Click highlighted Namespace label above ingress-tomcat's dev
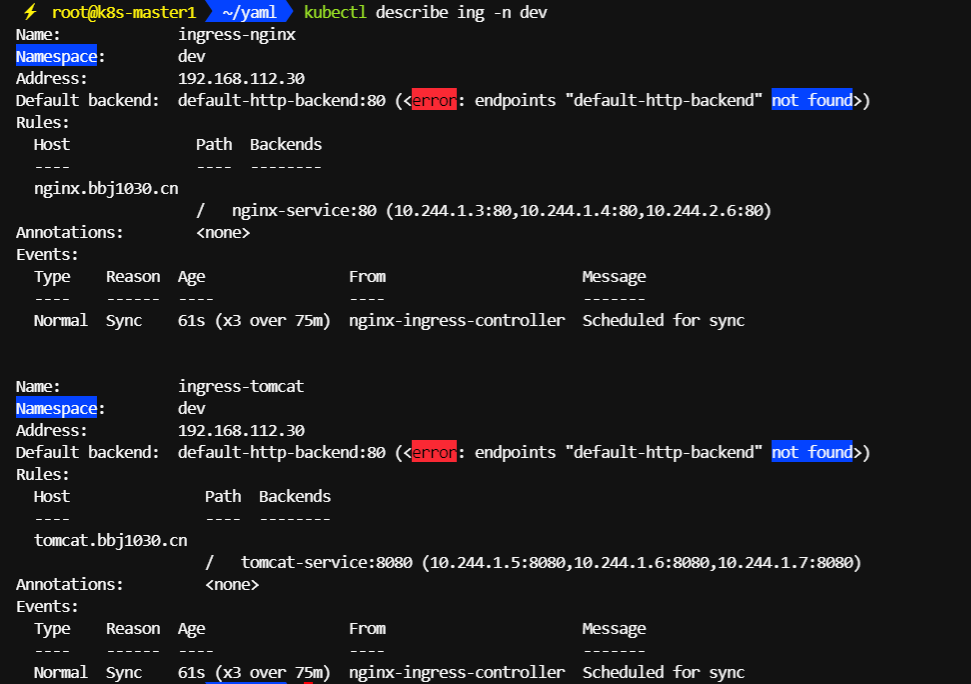Image resolution: width=971 pixels, height=684 pixels. 56,408
